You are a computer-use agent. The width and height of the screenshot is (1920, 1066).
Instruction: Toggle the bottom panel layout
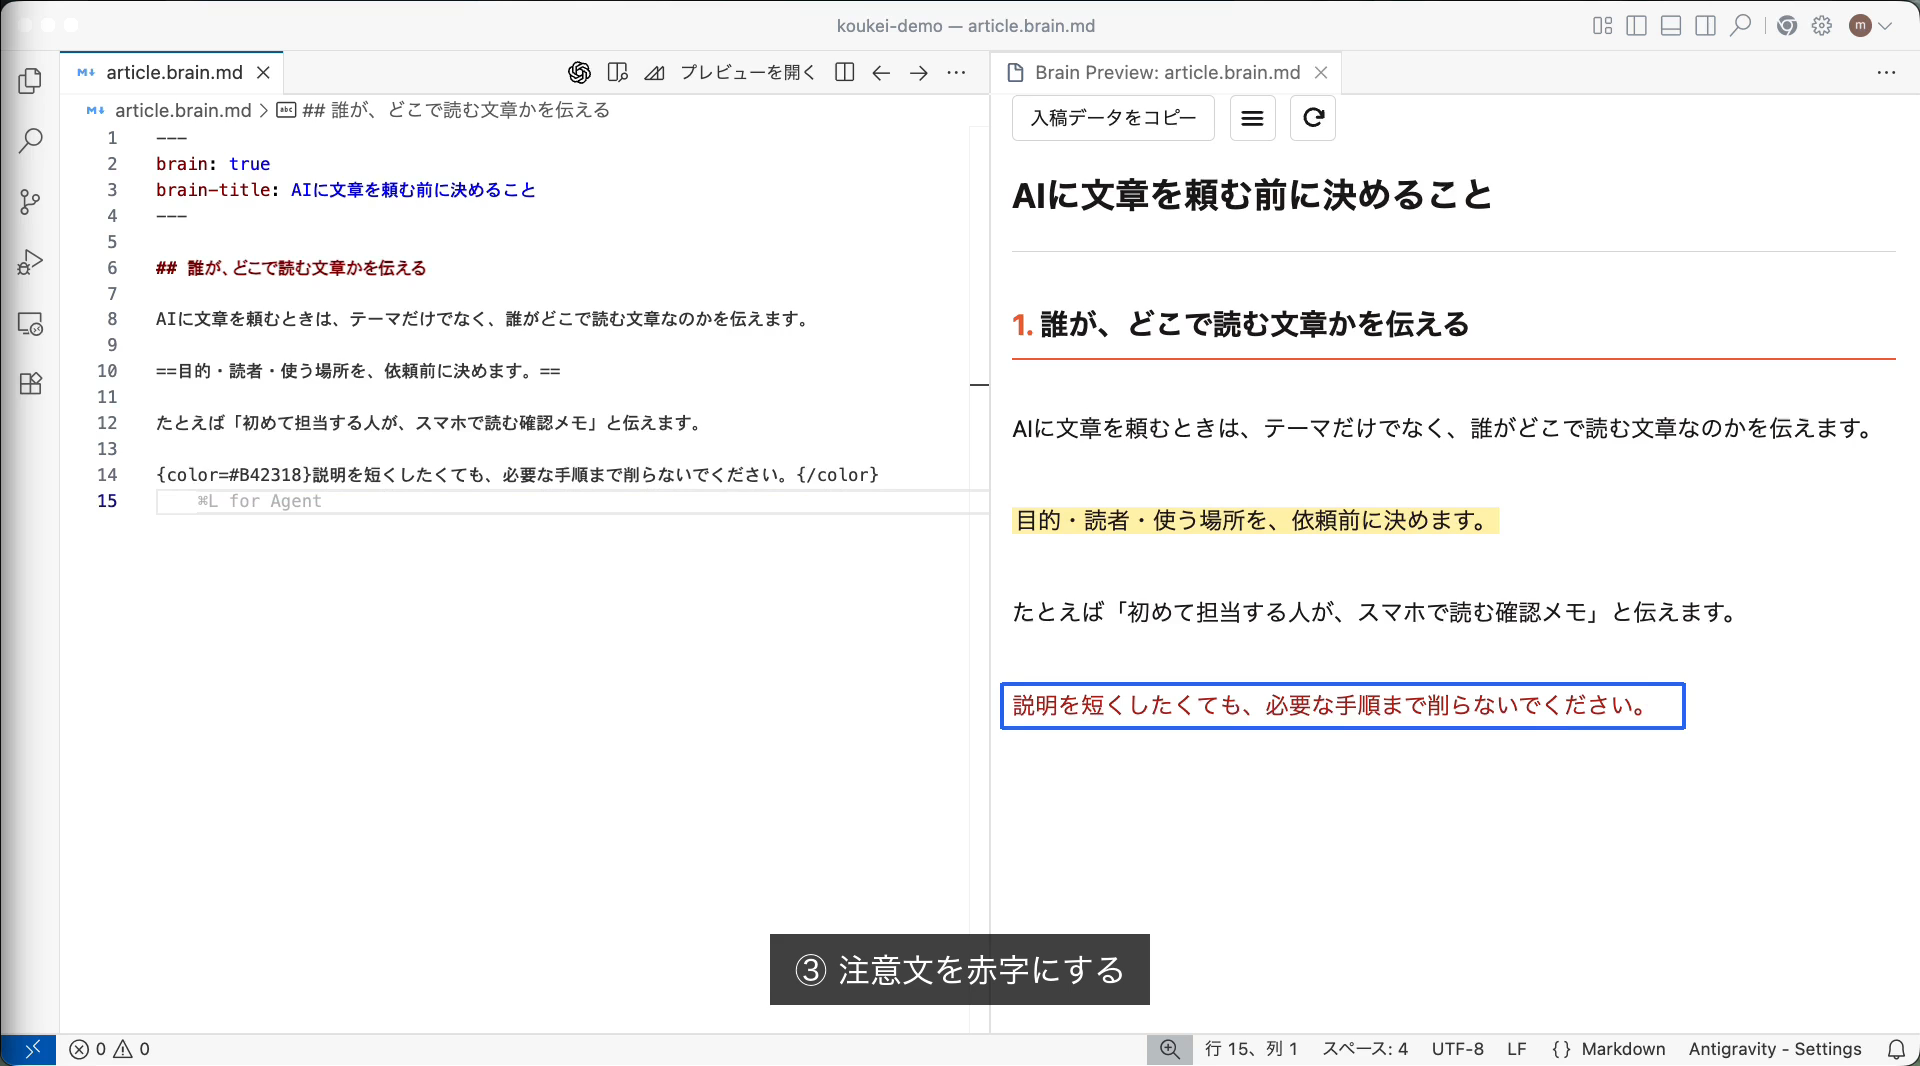(x=1671, y=26)
